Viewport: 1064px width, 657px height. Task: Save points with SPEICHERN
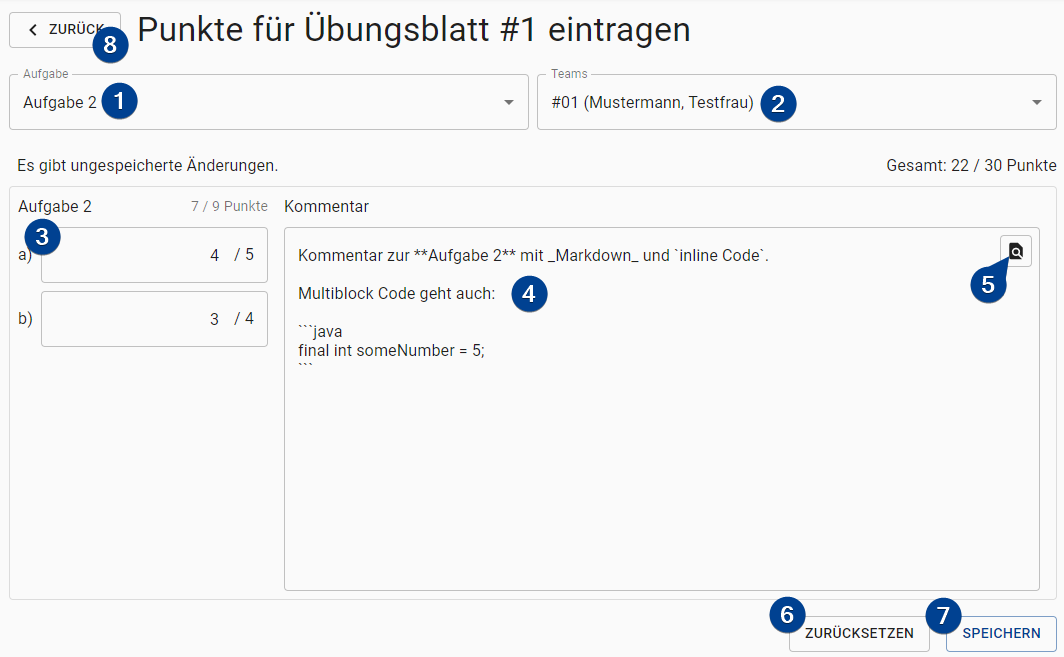pyautogui.click(x=1001, y=633)
